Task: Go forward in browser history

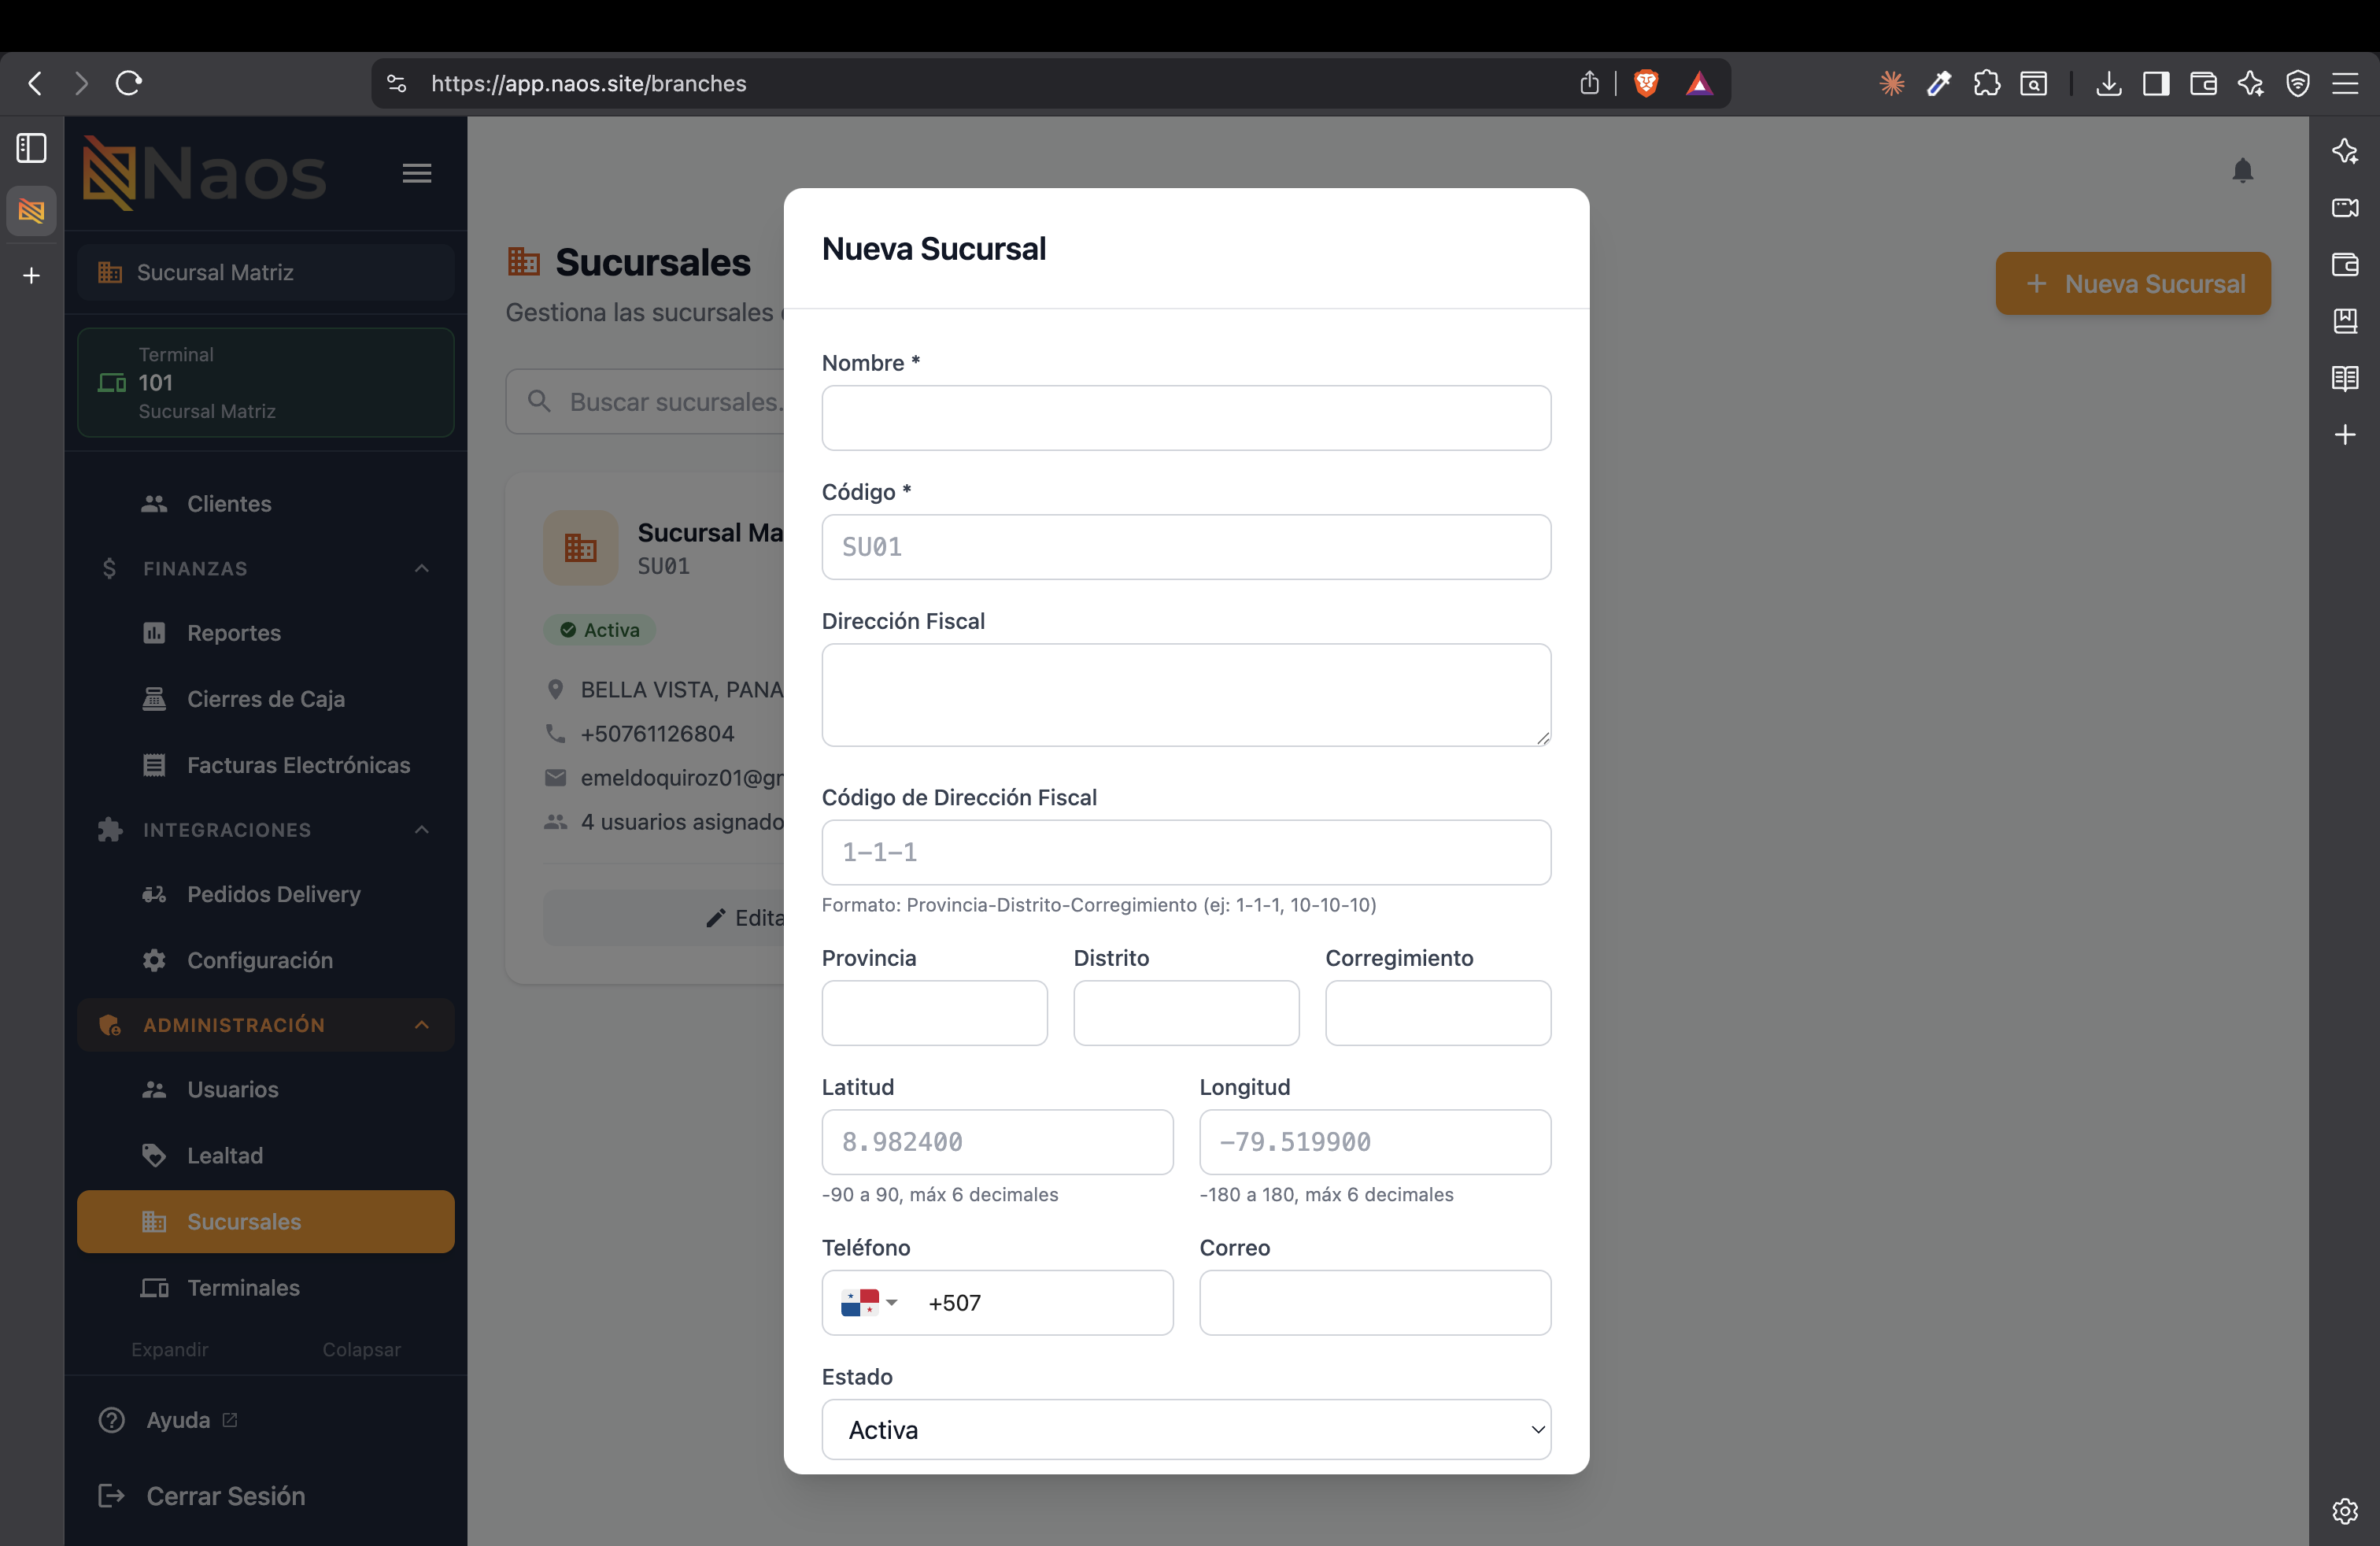Action: 82,83
